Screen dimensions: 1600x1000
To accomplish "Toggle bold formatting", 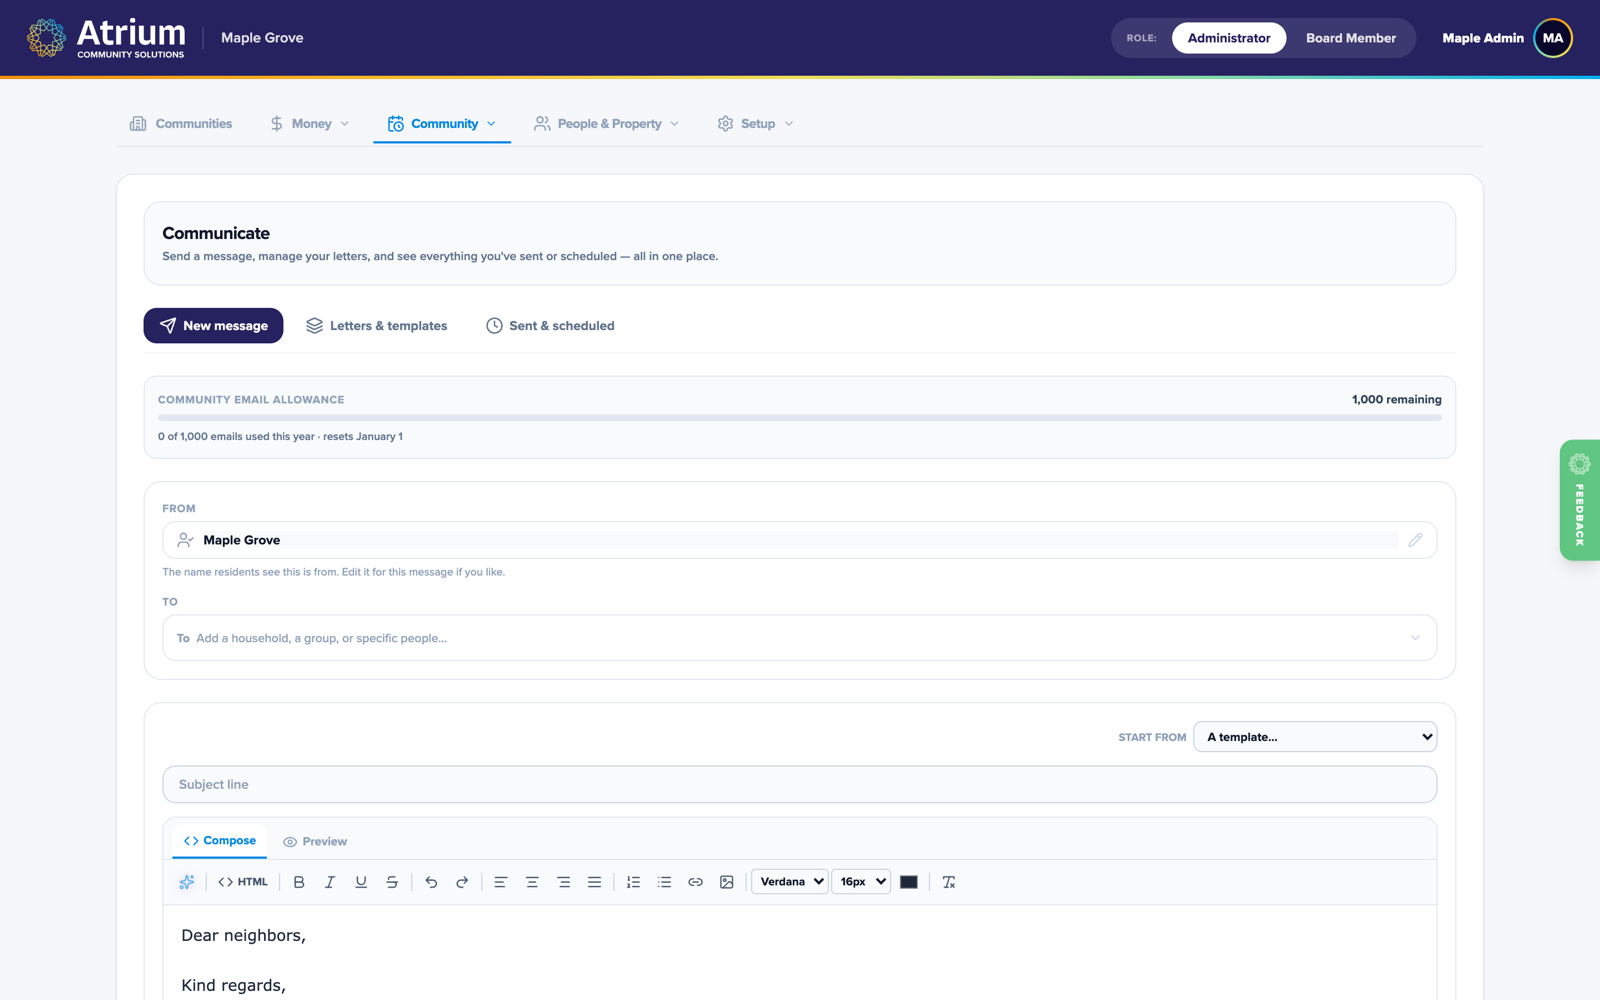I will point(299,882).
